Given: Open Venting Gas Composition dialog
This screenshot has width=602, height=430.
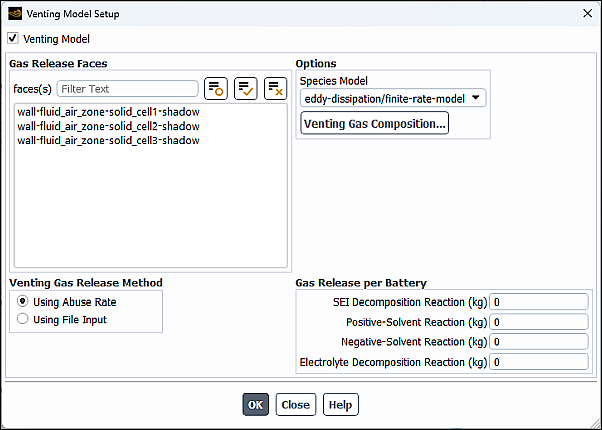Looking at the screenshot, I should (x=374, y=123).
